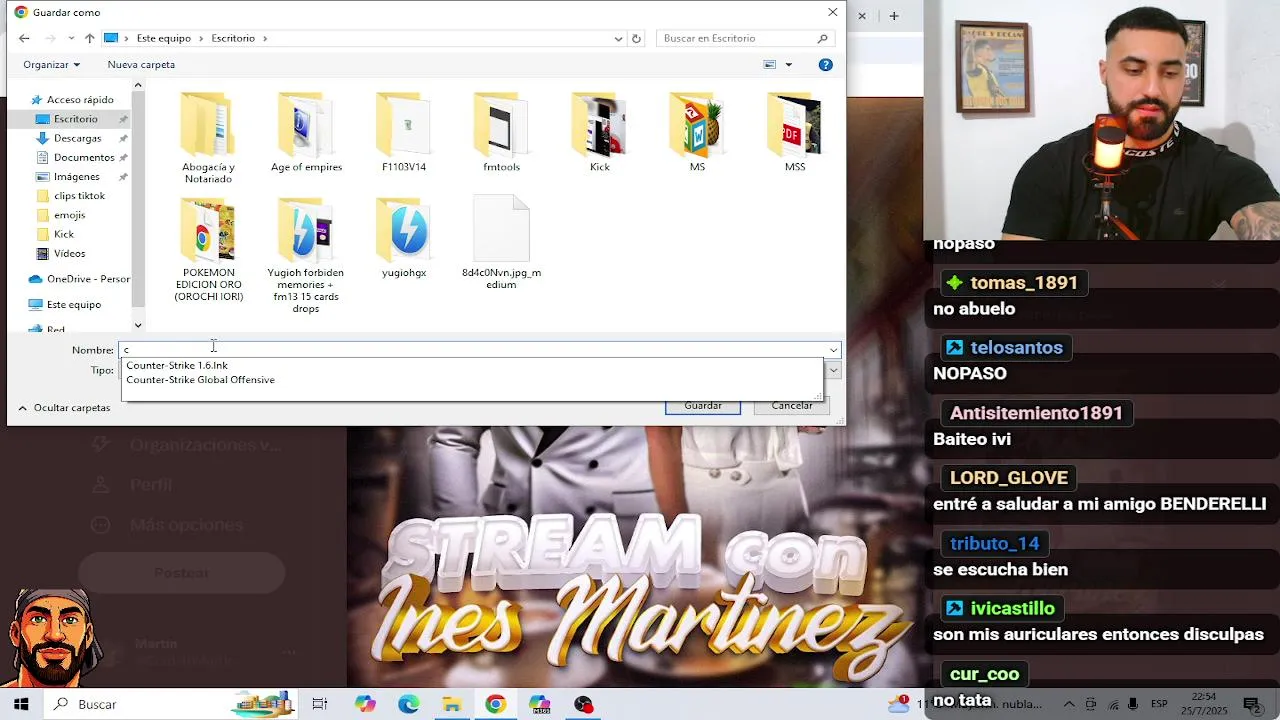Screen dimensions: 1280x720
Task: Go up one folder level
Action: 89,38
